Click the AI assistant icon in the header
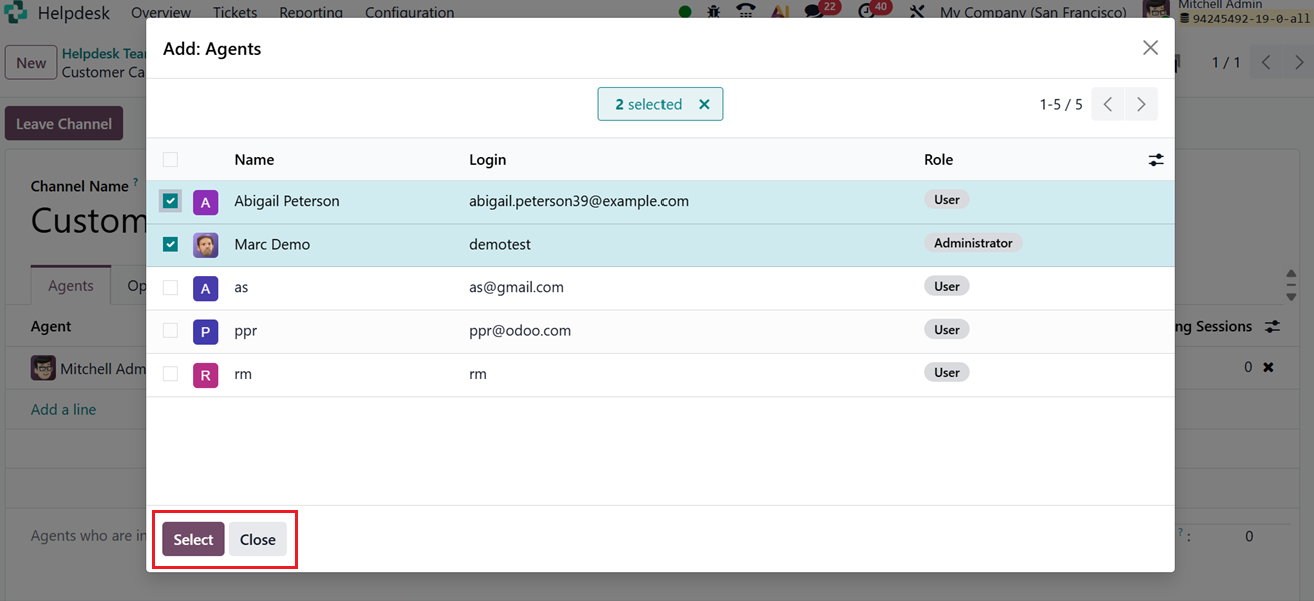Image resolution: width=1314 pixels, height=601 pixels. click(x=780, y=12)
